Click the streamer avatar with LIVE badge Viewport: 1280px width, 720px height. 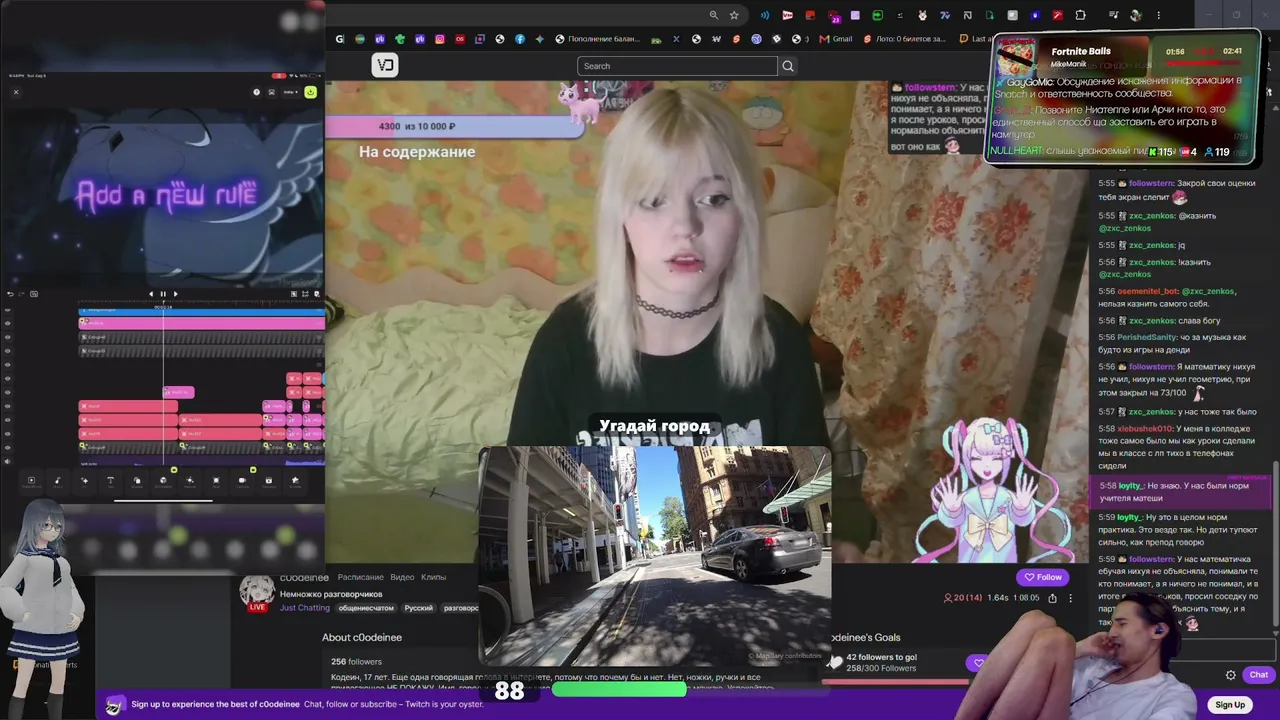[x=257, y=594]
